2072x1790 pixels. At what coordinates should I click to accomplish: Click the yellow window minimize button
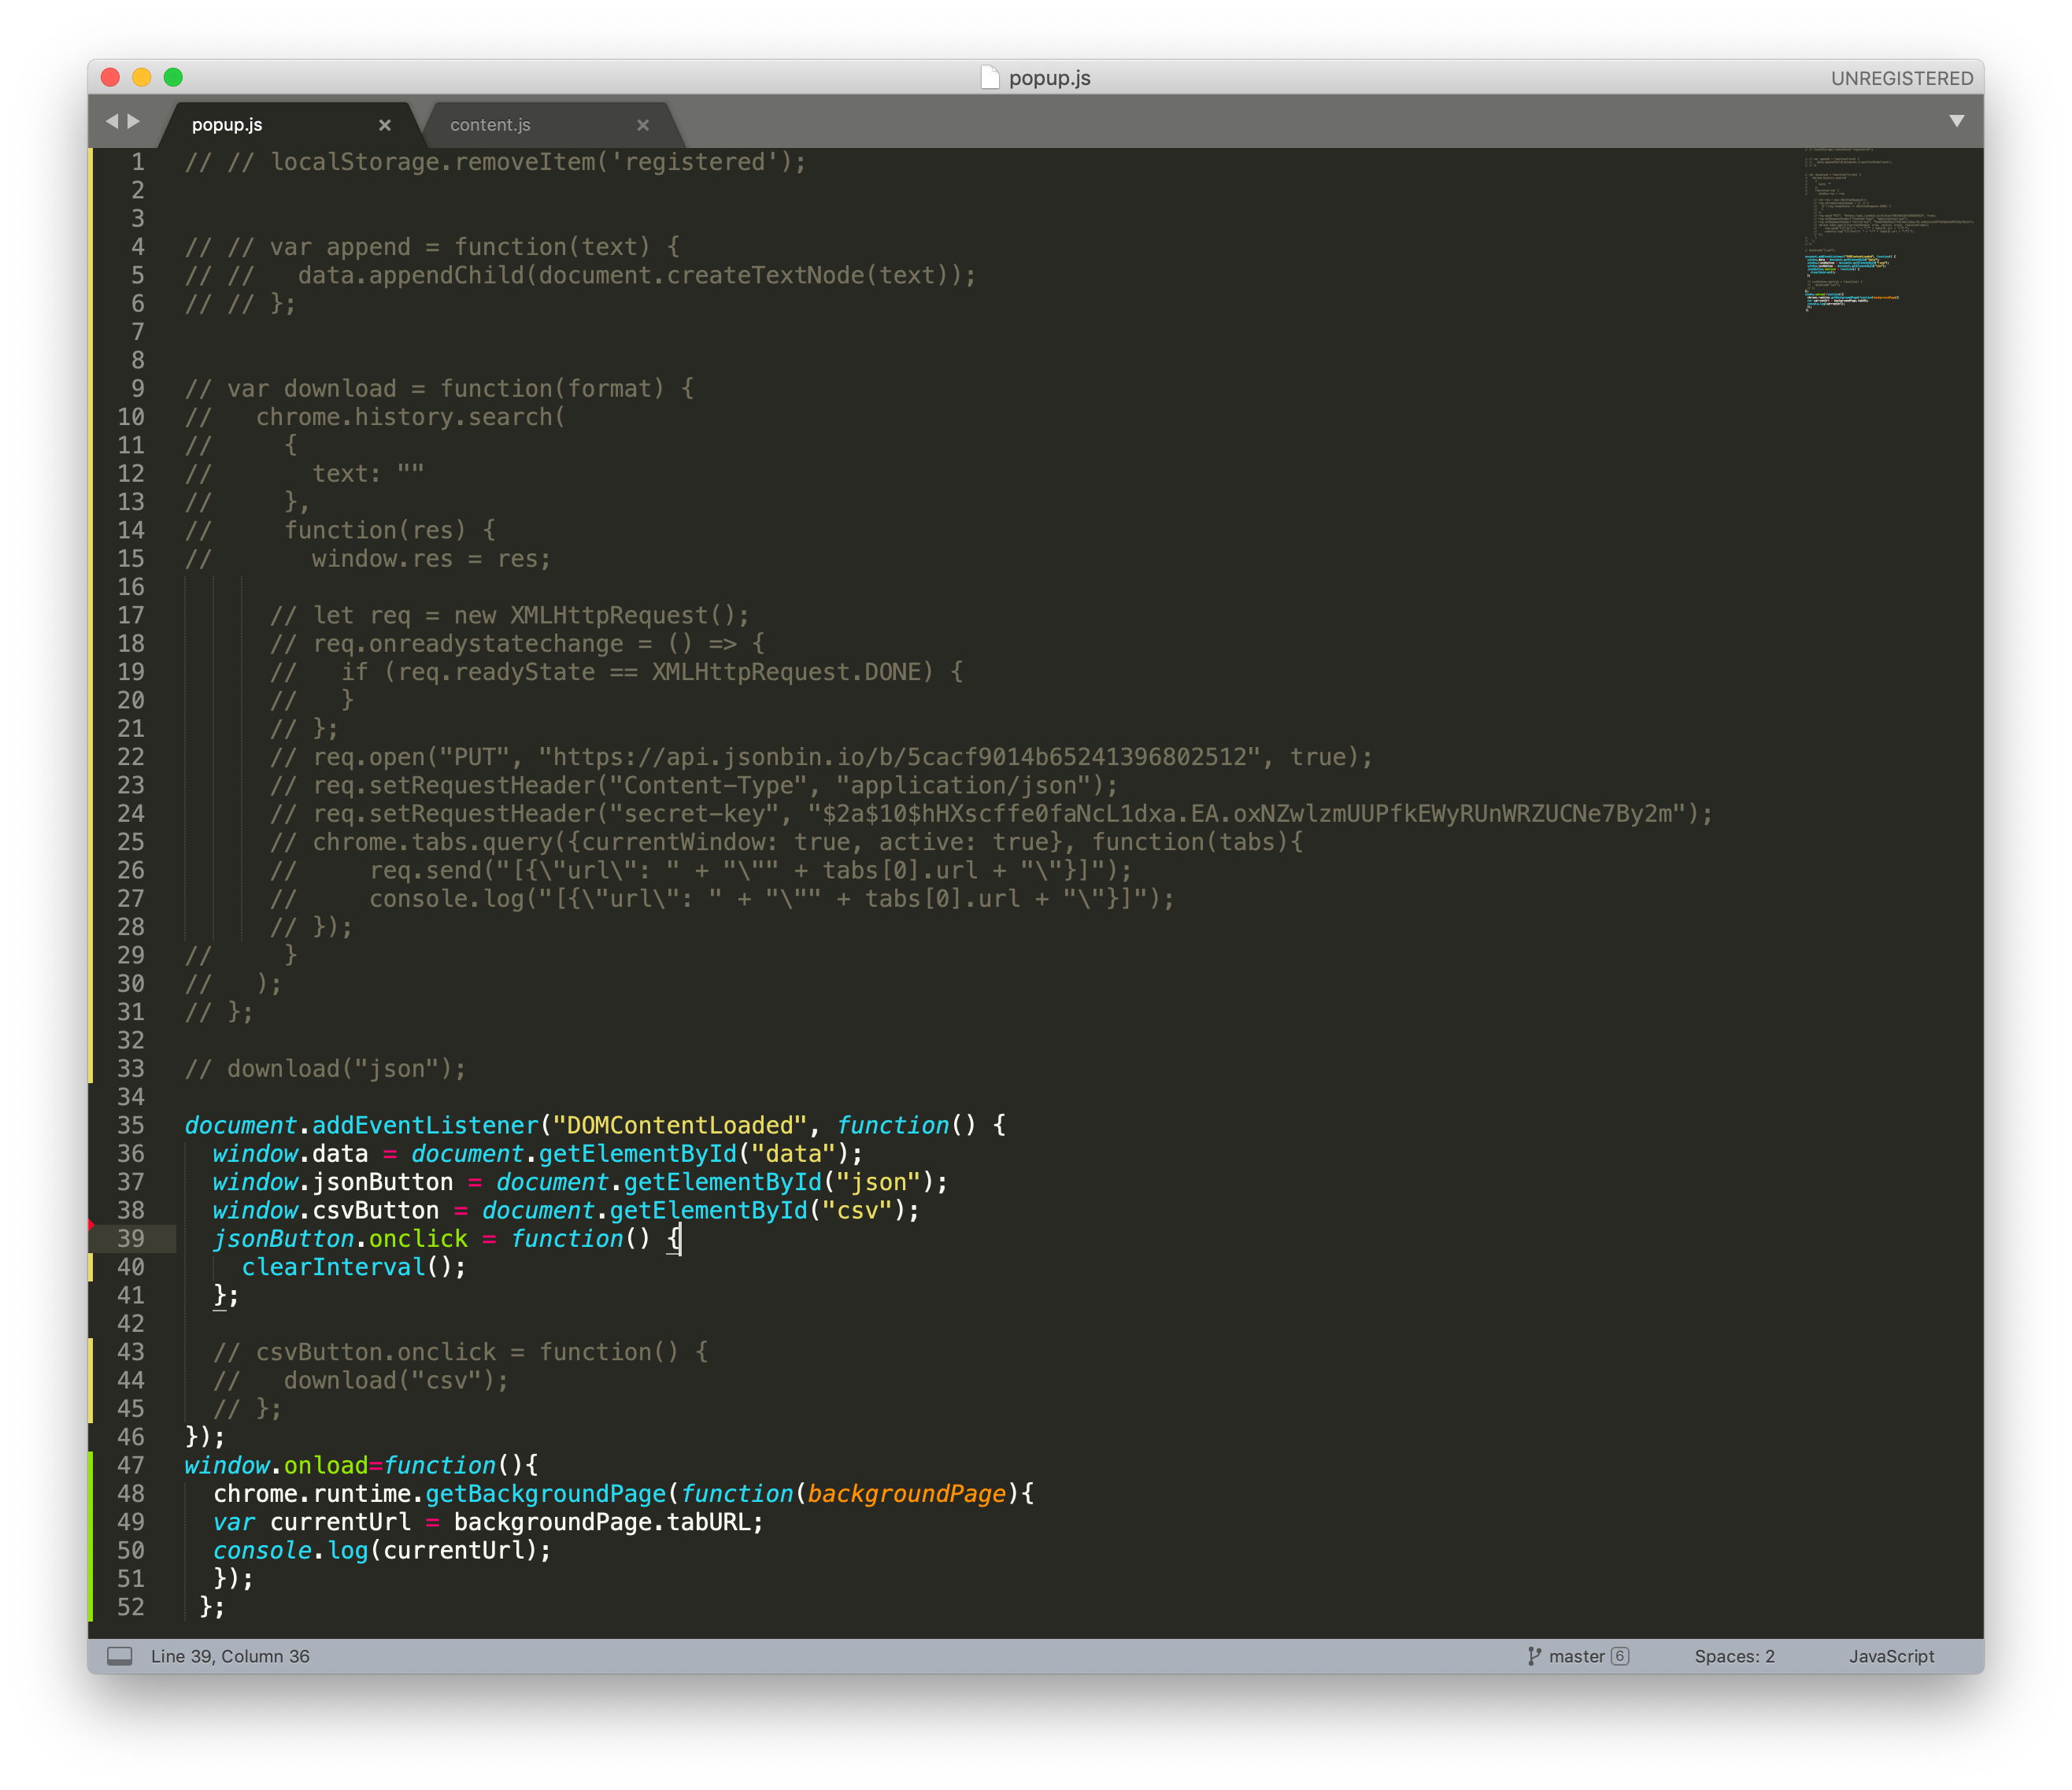click(142, 77)
